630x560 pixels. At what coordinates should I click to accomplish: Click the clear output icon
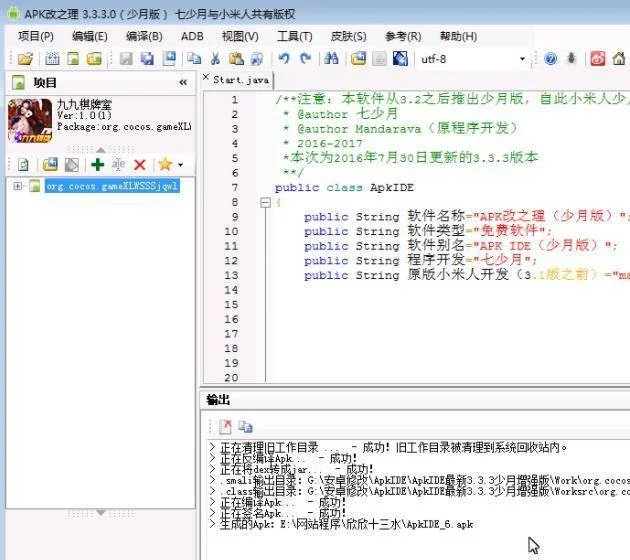[225, 426]
